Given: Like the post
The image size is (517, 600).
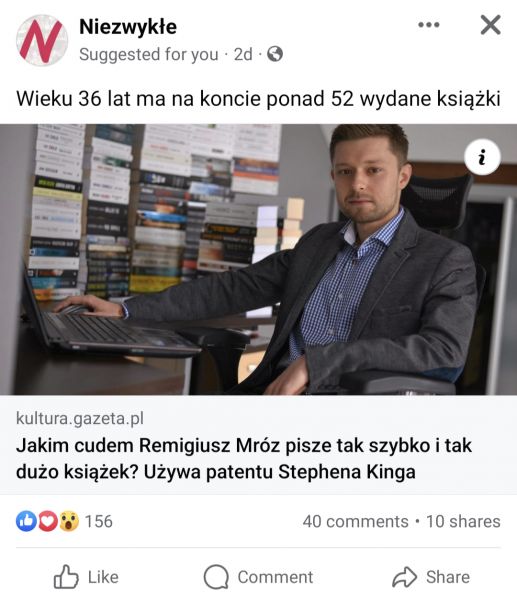Looking at the screenshot, I should 86,577.
